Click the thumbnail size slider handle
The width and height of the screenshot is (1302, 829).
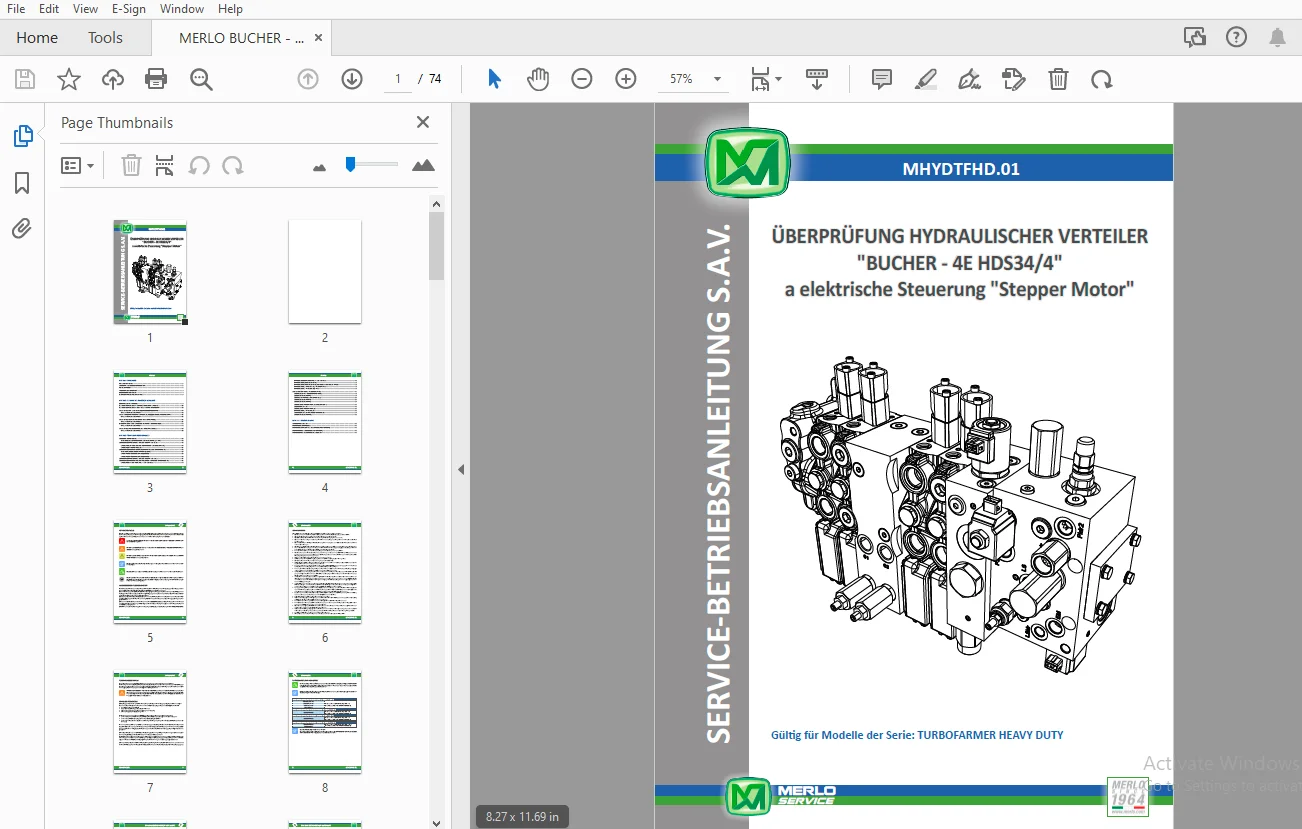click(x=350, y=163)
